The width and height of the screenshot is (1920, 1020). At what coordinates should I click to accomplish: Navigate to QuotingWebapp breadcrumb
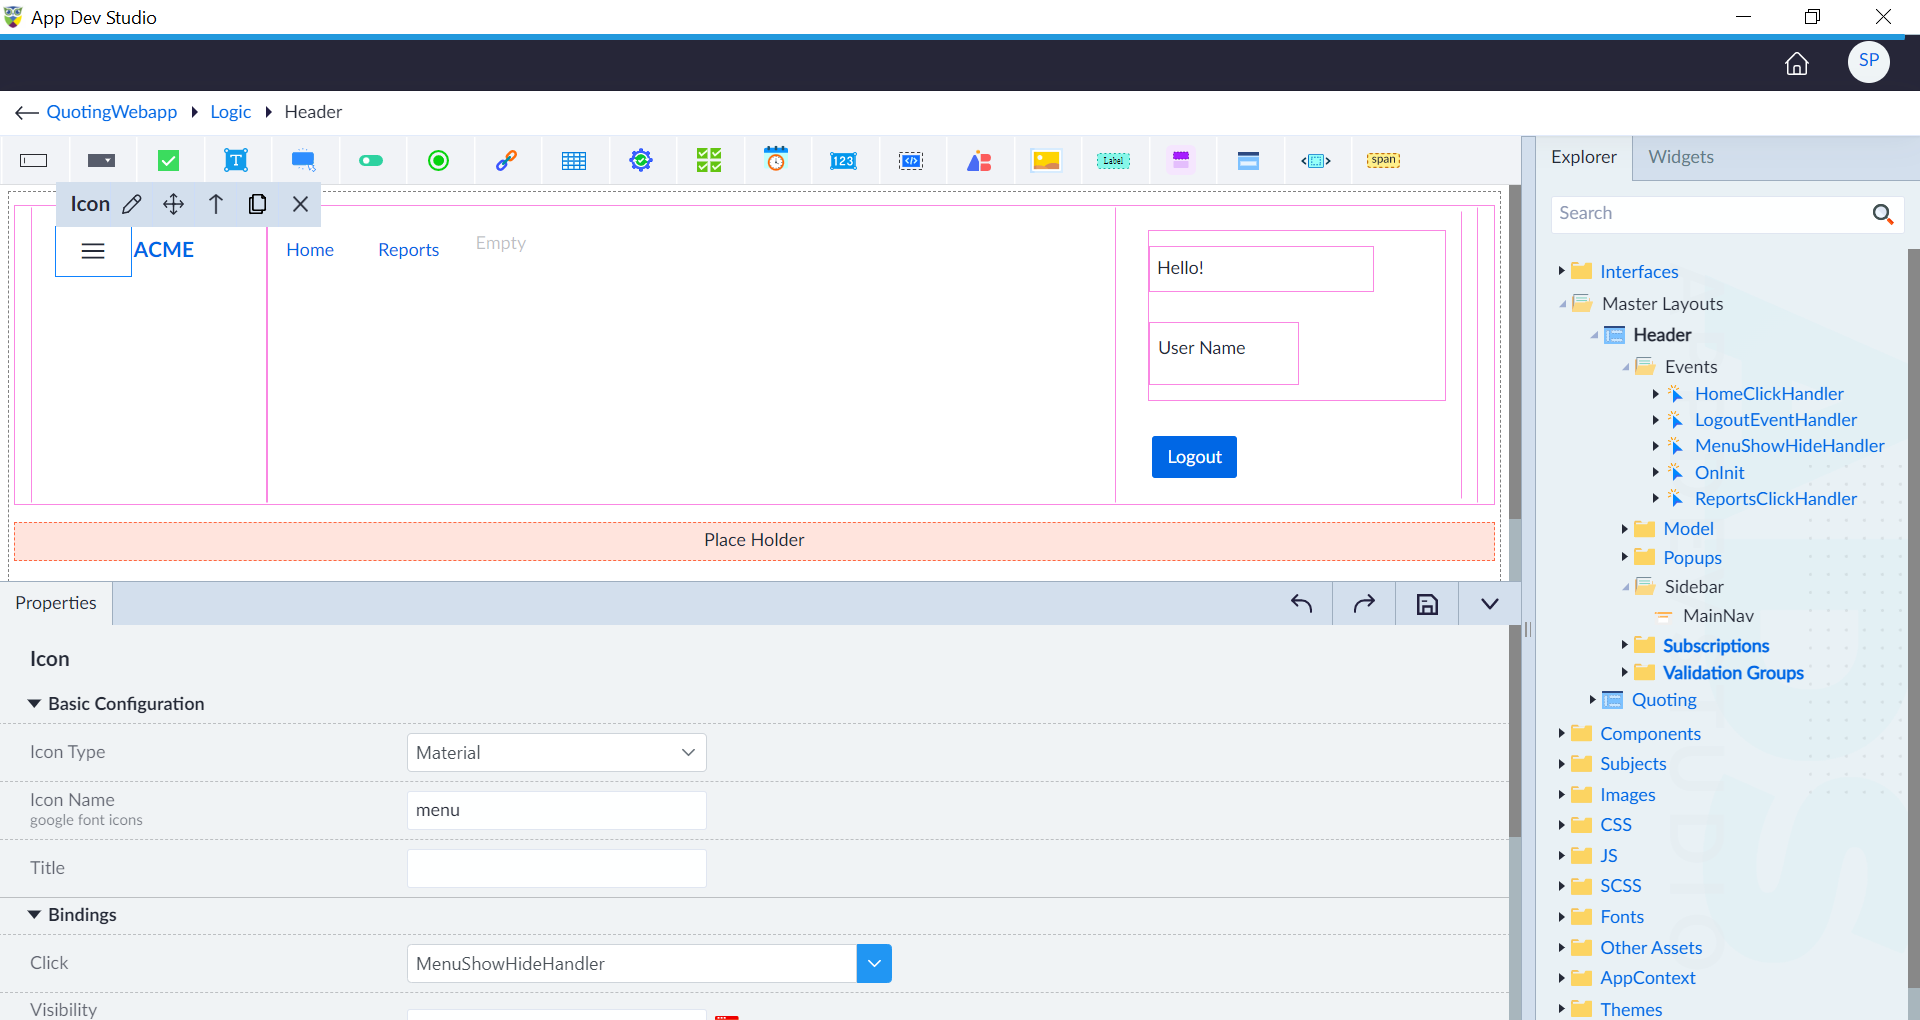112,112
